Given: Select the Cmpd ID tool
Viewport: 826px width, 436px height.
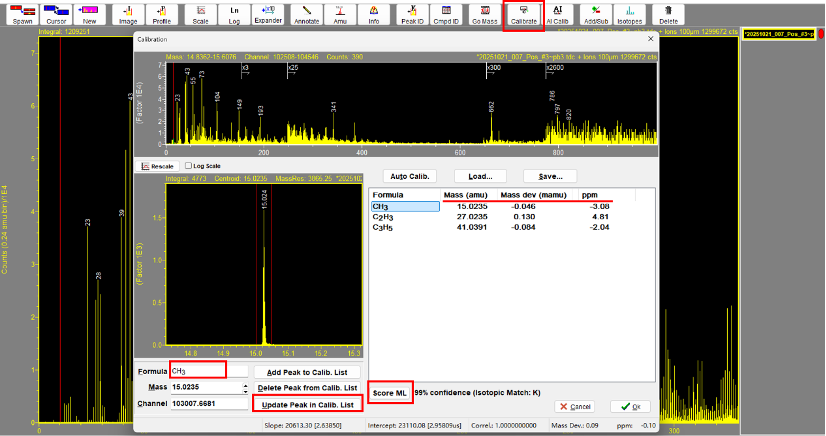Looking at the screenshot, I should (x=445, y=14).
